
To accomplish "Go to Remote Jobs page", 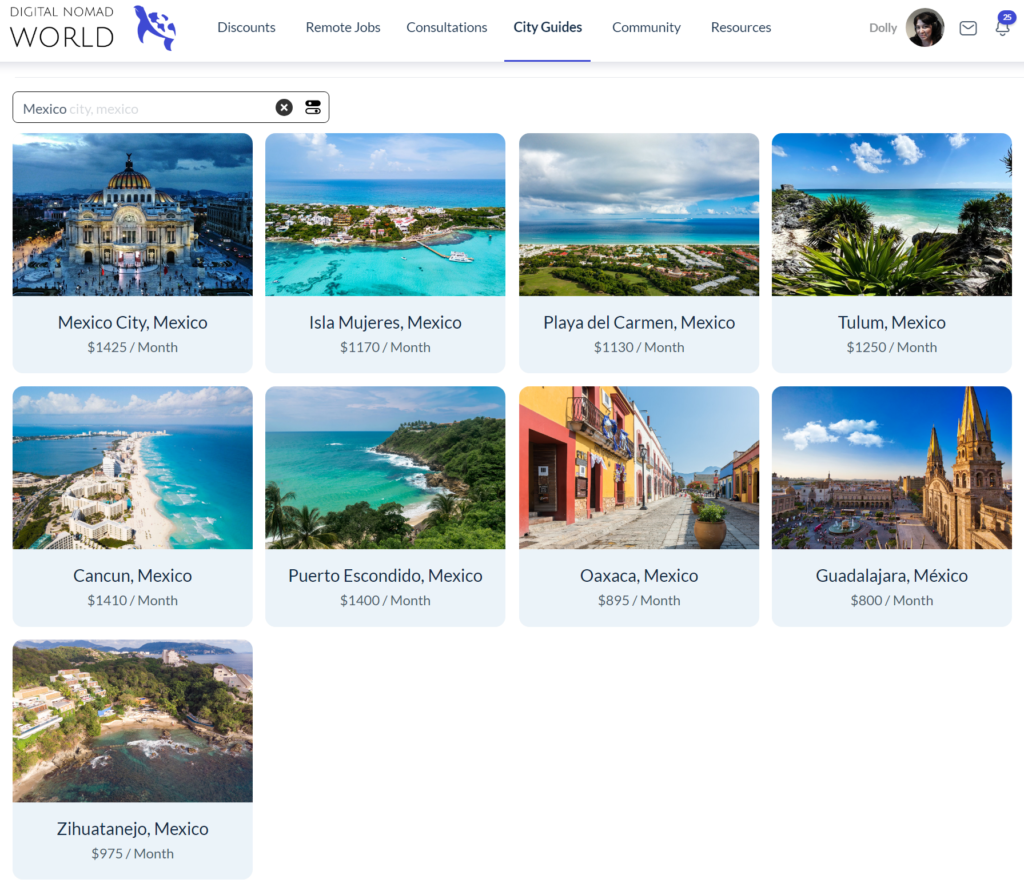I will pyautogui.click(x=343, y=28).
